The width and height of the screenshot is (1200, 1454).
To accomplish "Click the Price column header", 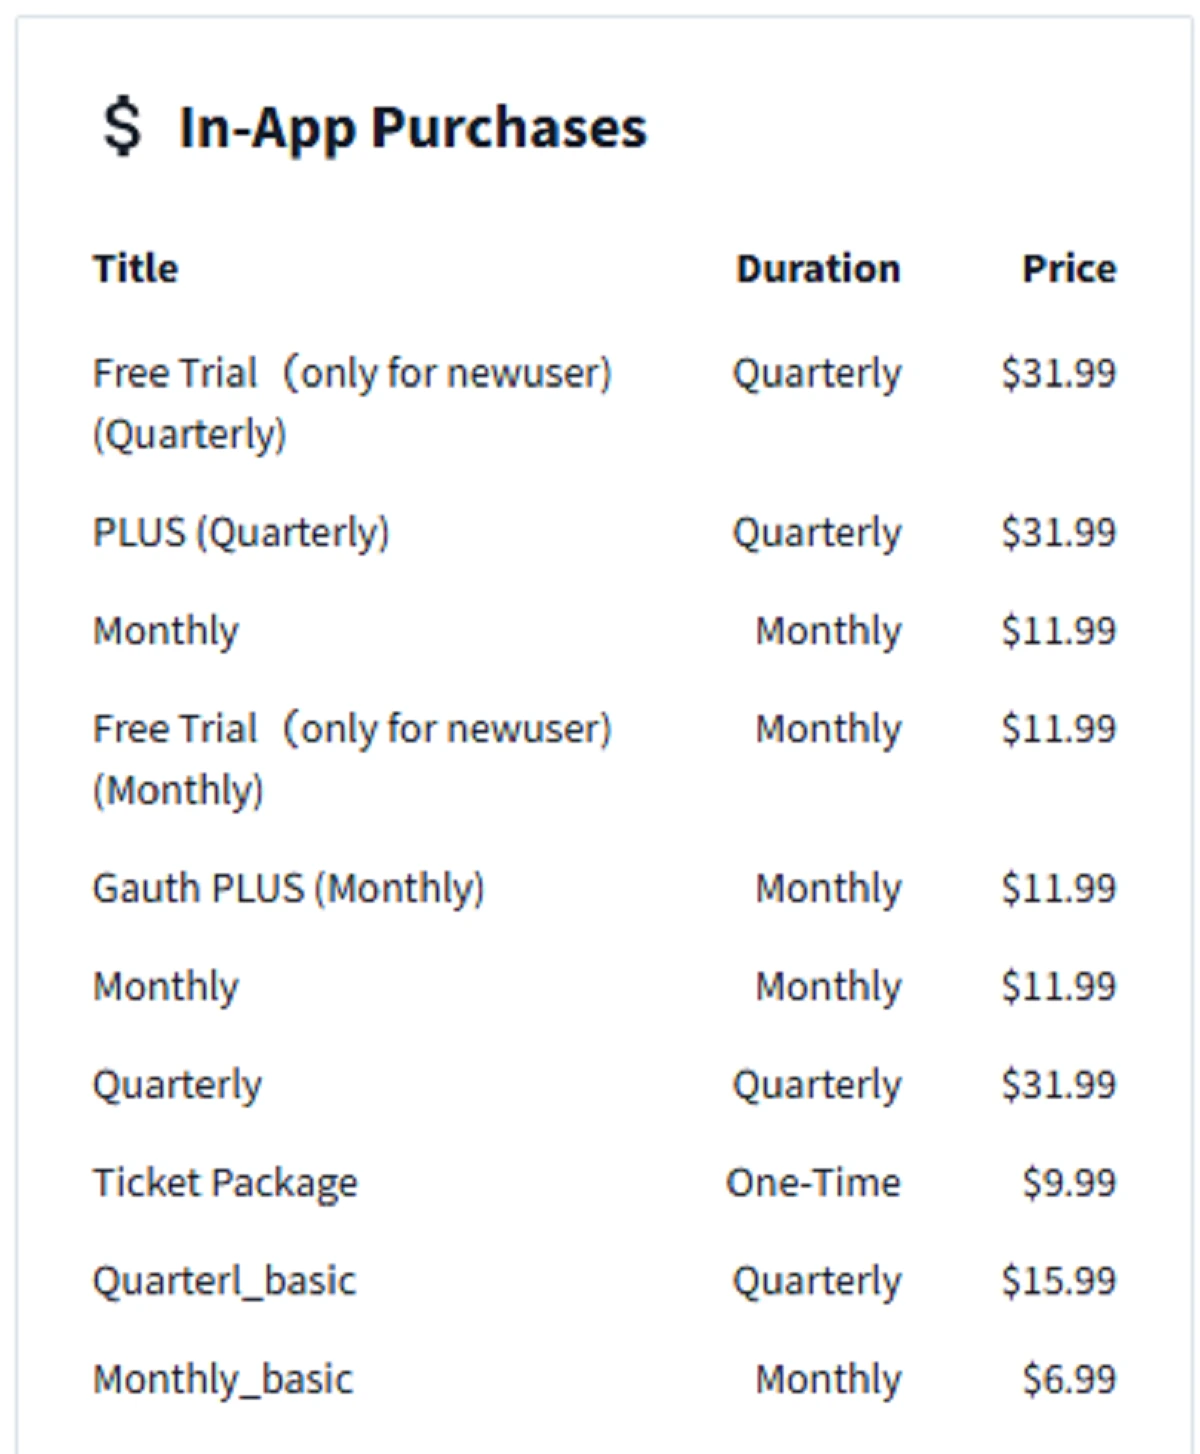I will (1068, 268).
